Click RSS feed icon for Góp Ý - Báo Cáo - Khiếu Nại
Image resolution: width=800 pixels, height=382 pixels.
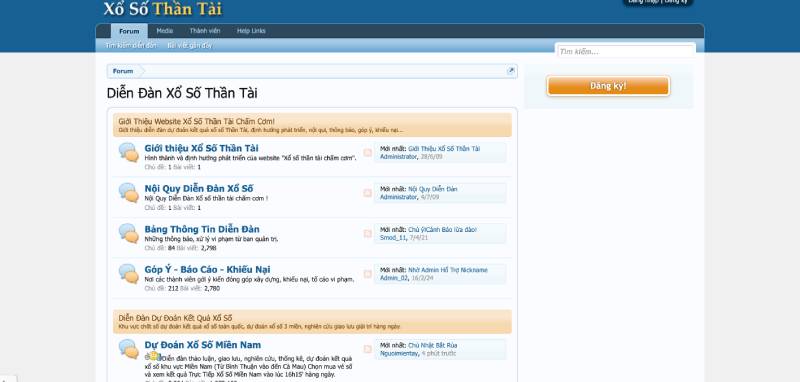tap(367, 273)
